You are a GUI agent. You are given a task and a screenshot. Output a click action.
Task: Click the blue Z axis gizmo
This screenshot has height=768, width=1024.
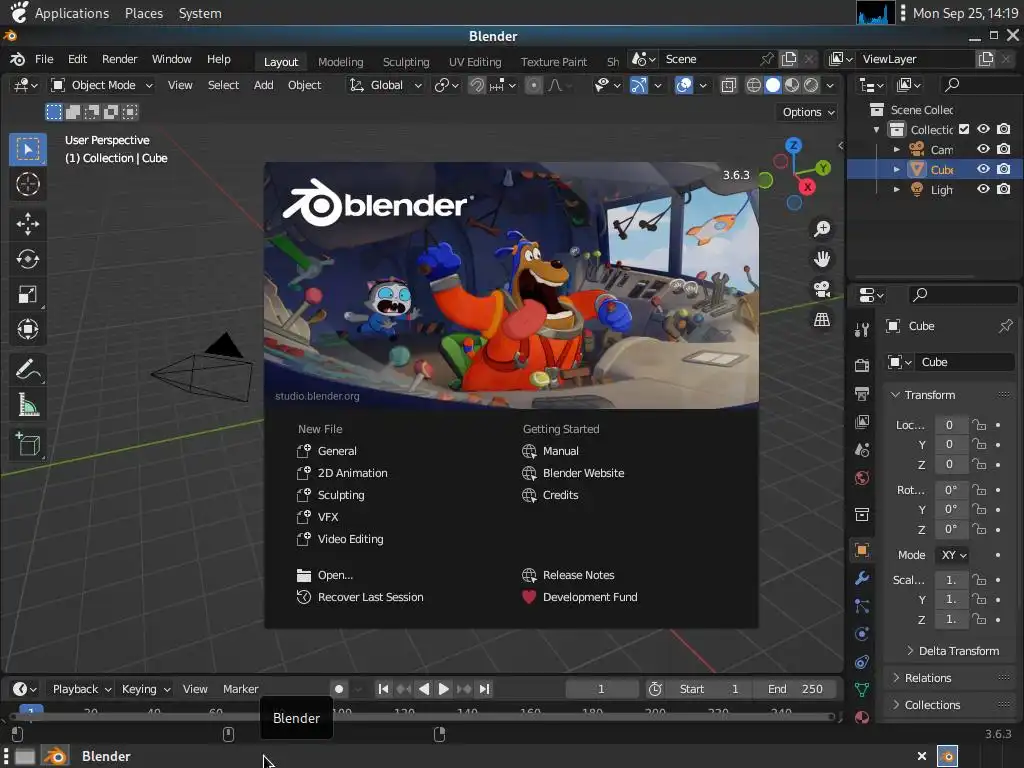793,146
